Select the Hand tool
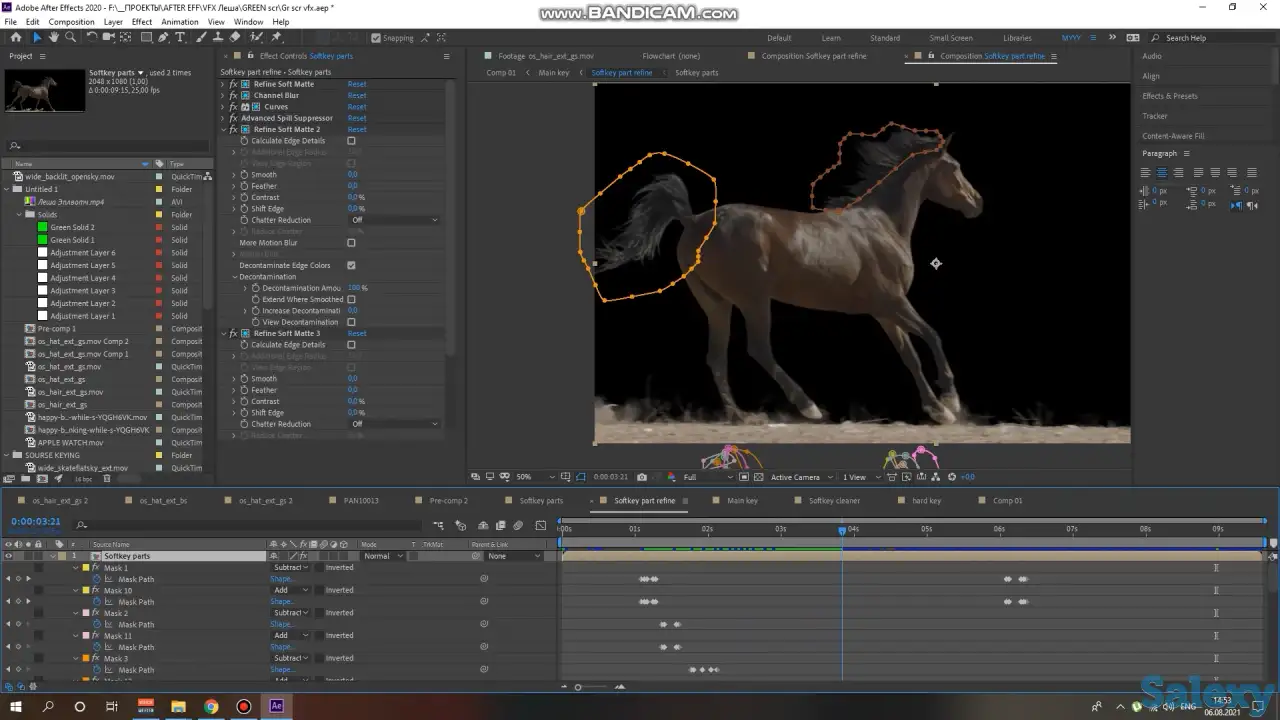 pos(54,37)
